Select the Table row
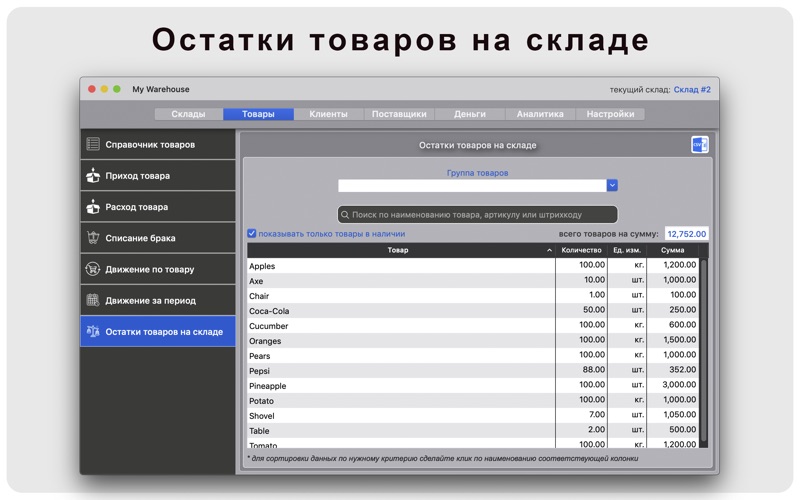Viewport: 800px width, 500px height. (x=473, y=430)
